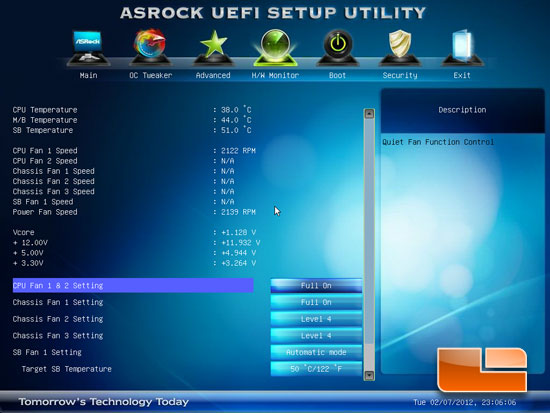550x413 pixels.
Task: Change Target SB Temperature 50°C/122°F value
Action: click(316, 369)
